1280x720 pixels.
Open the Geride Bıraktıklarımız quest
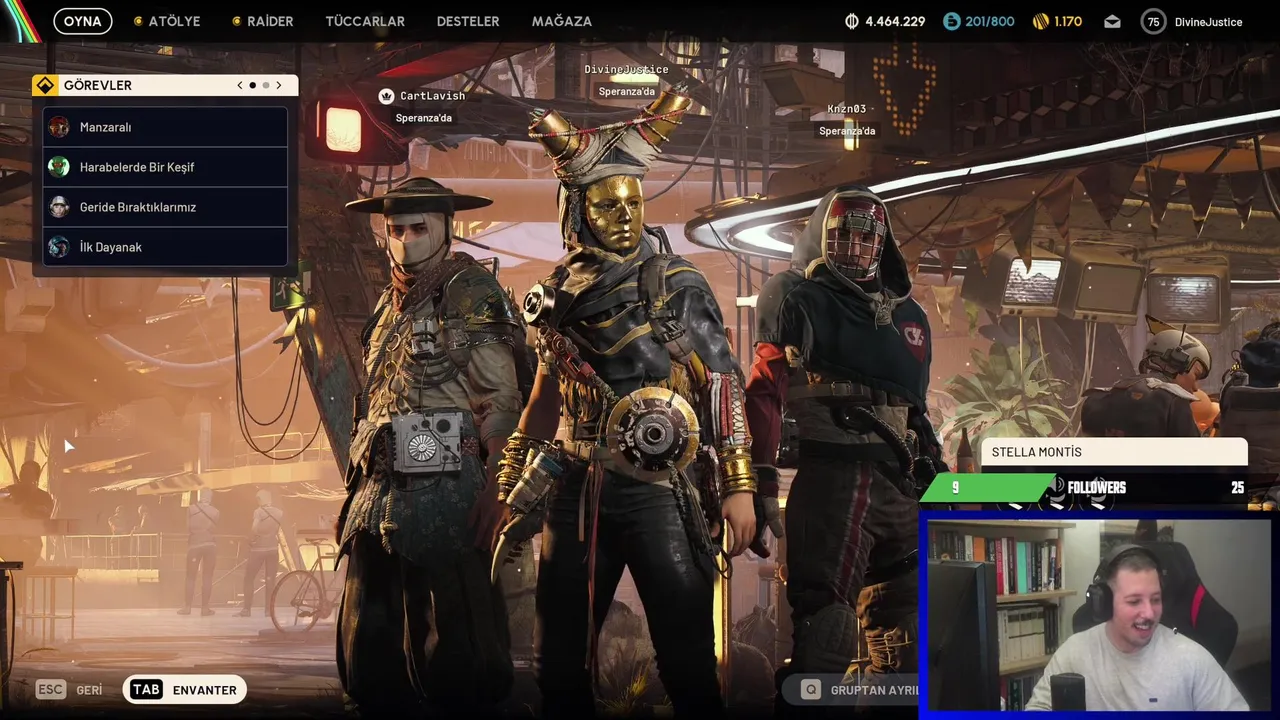165,207
